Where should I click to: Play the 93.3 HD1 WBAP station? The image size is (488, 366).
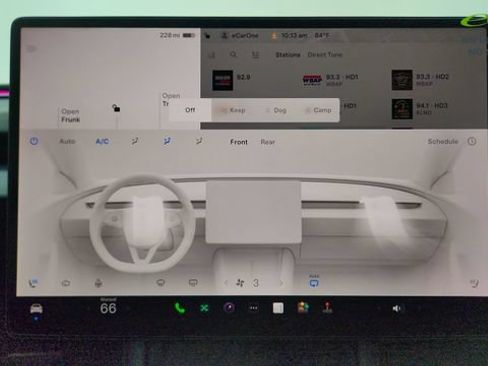pos(331,80)
